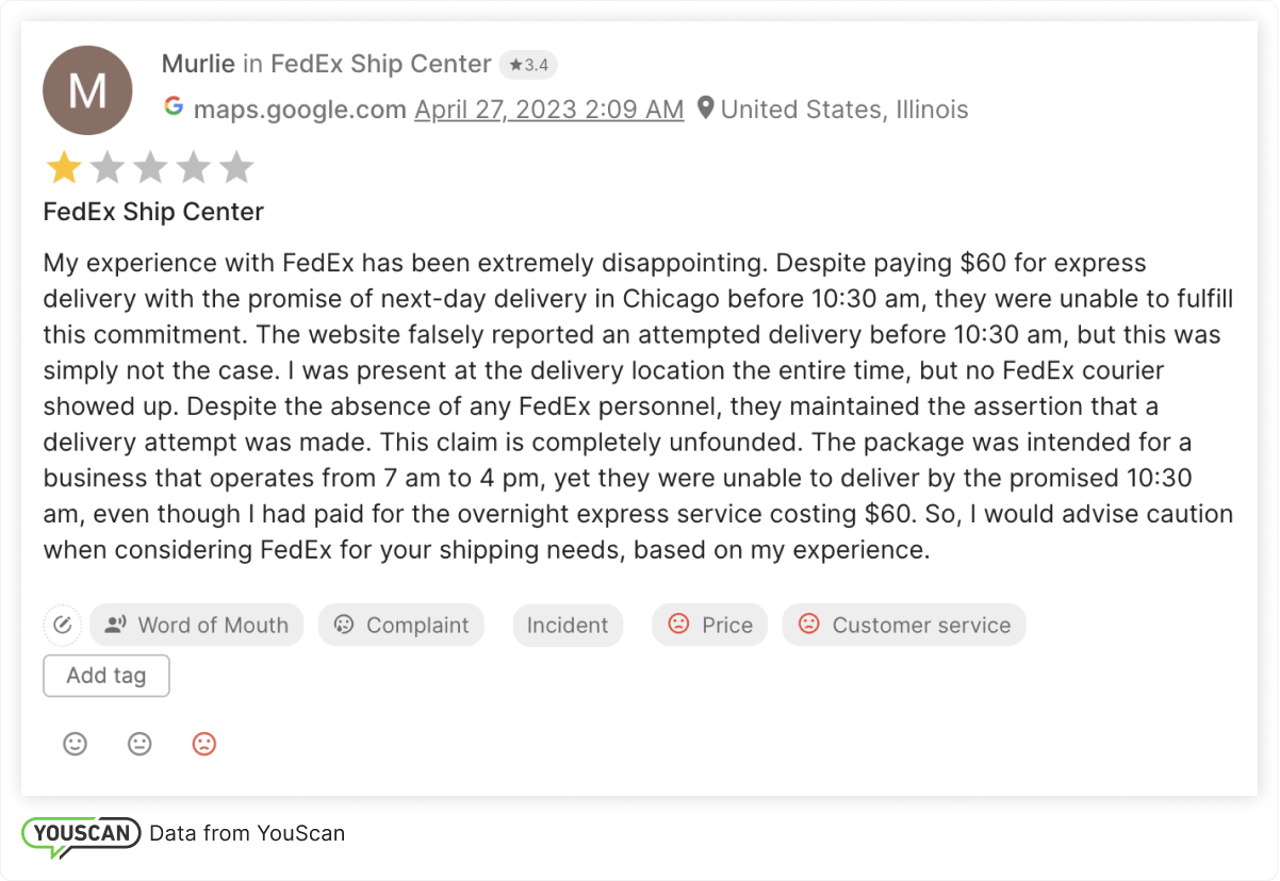Screen dimensions: 1280x881
Task: Click the sad emoji on Customer service tag
Action: pos(809,624)
